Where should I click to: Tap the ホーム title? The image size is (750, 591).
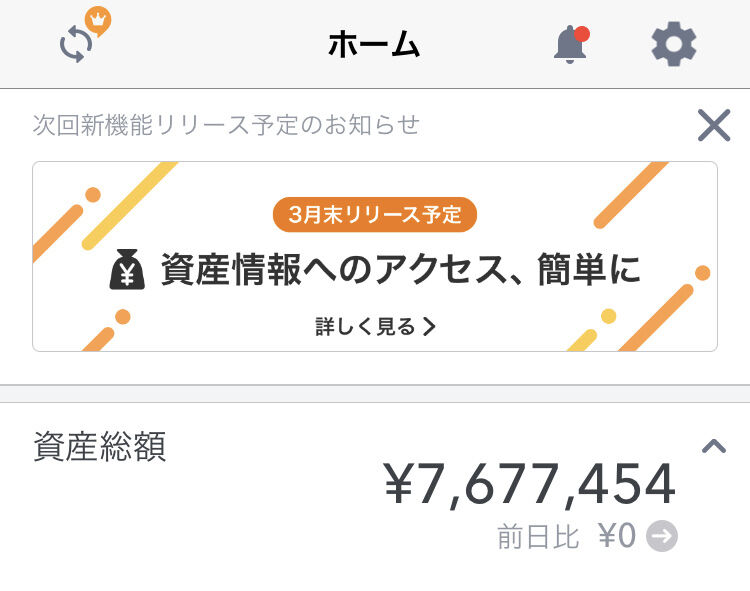point(374,44)
